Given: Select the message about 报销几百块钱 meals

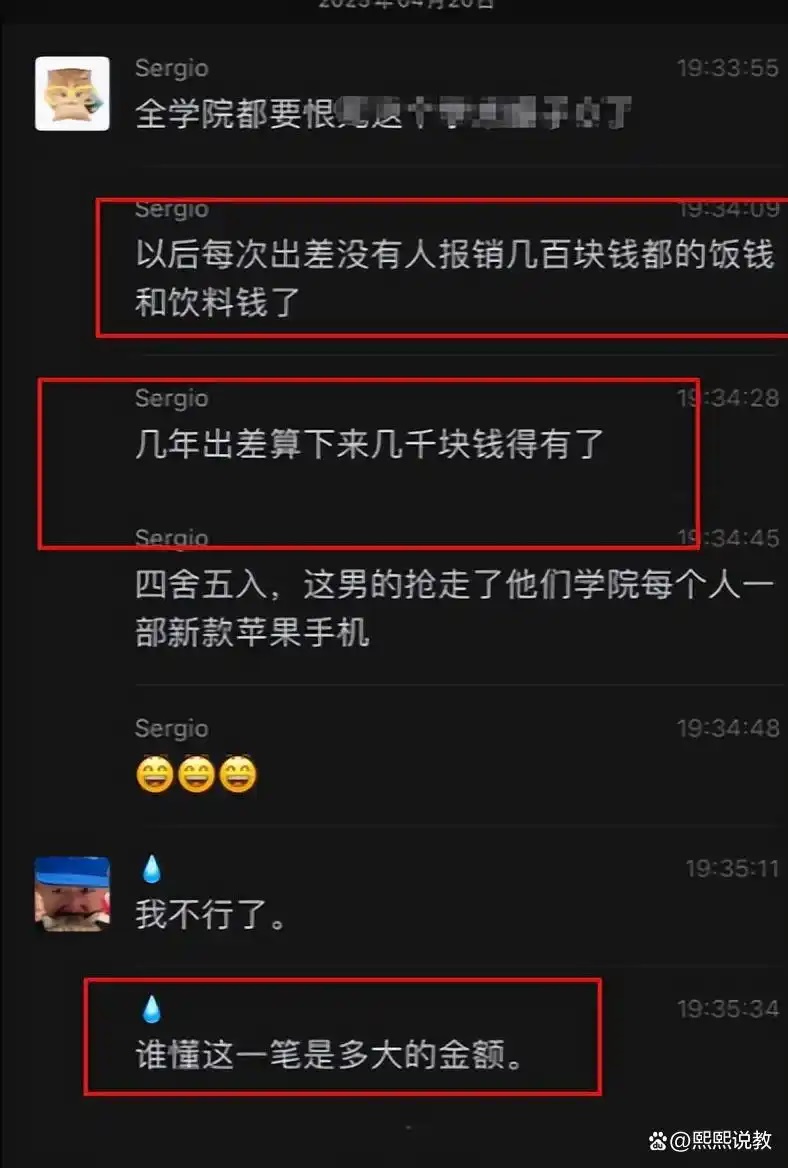Looking at the screenshot, I should 454,278.
